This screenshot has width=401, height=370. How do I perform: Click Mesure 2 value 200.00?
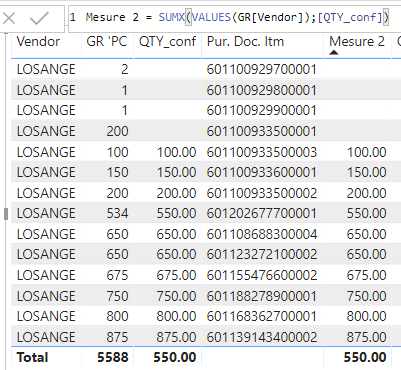tap(366, 193)
